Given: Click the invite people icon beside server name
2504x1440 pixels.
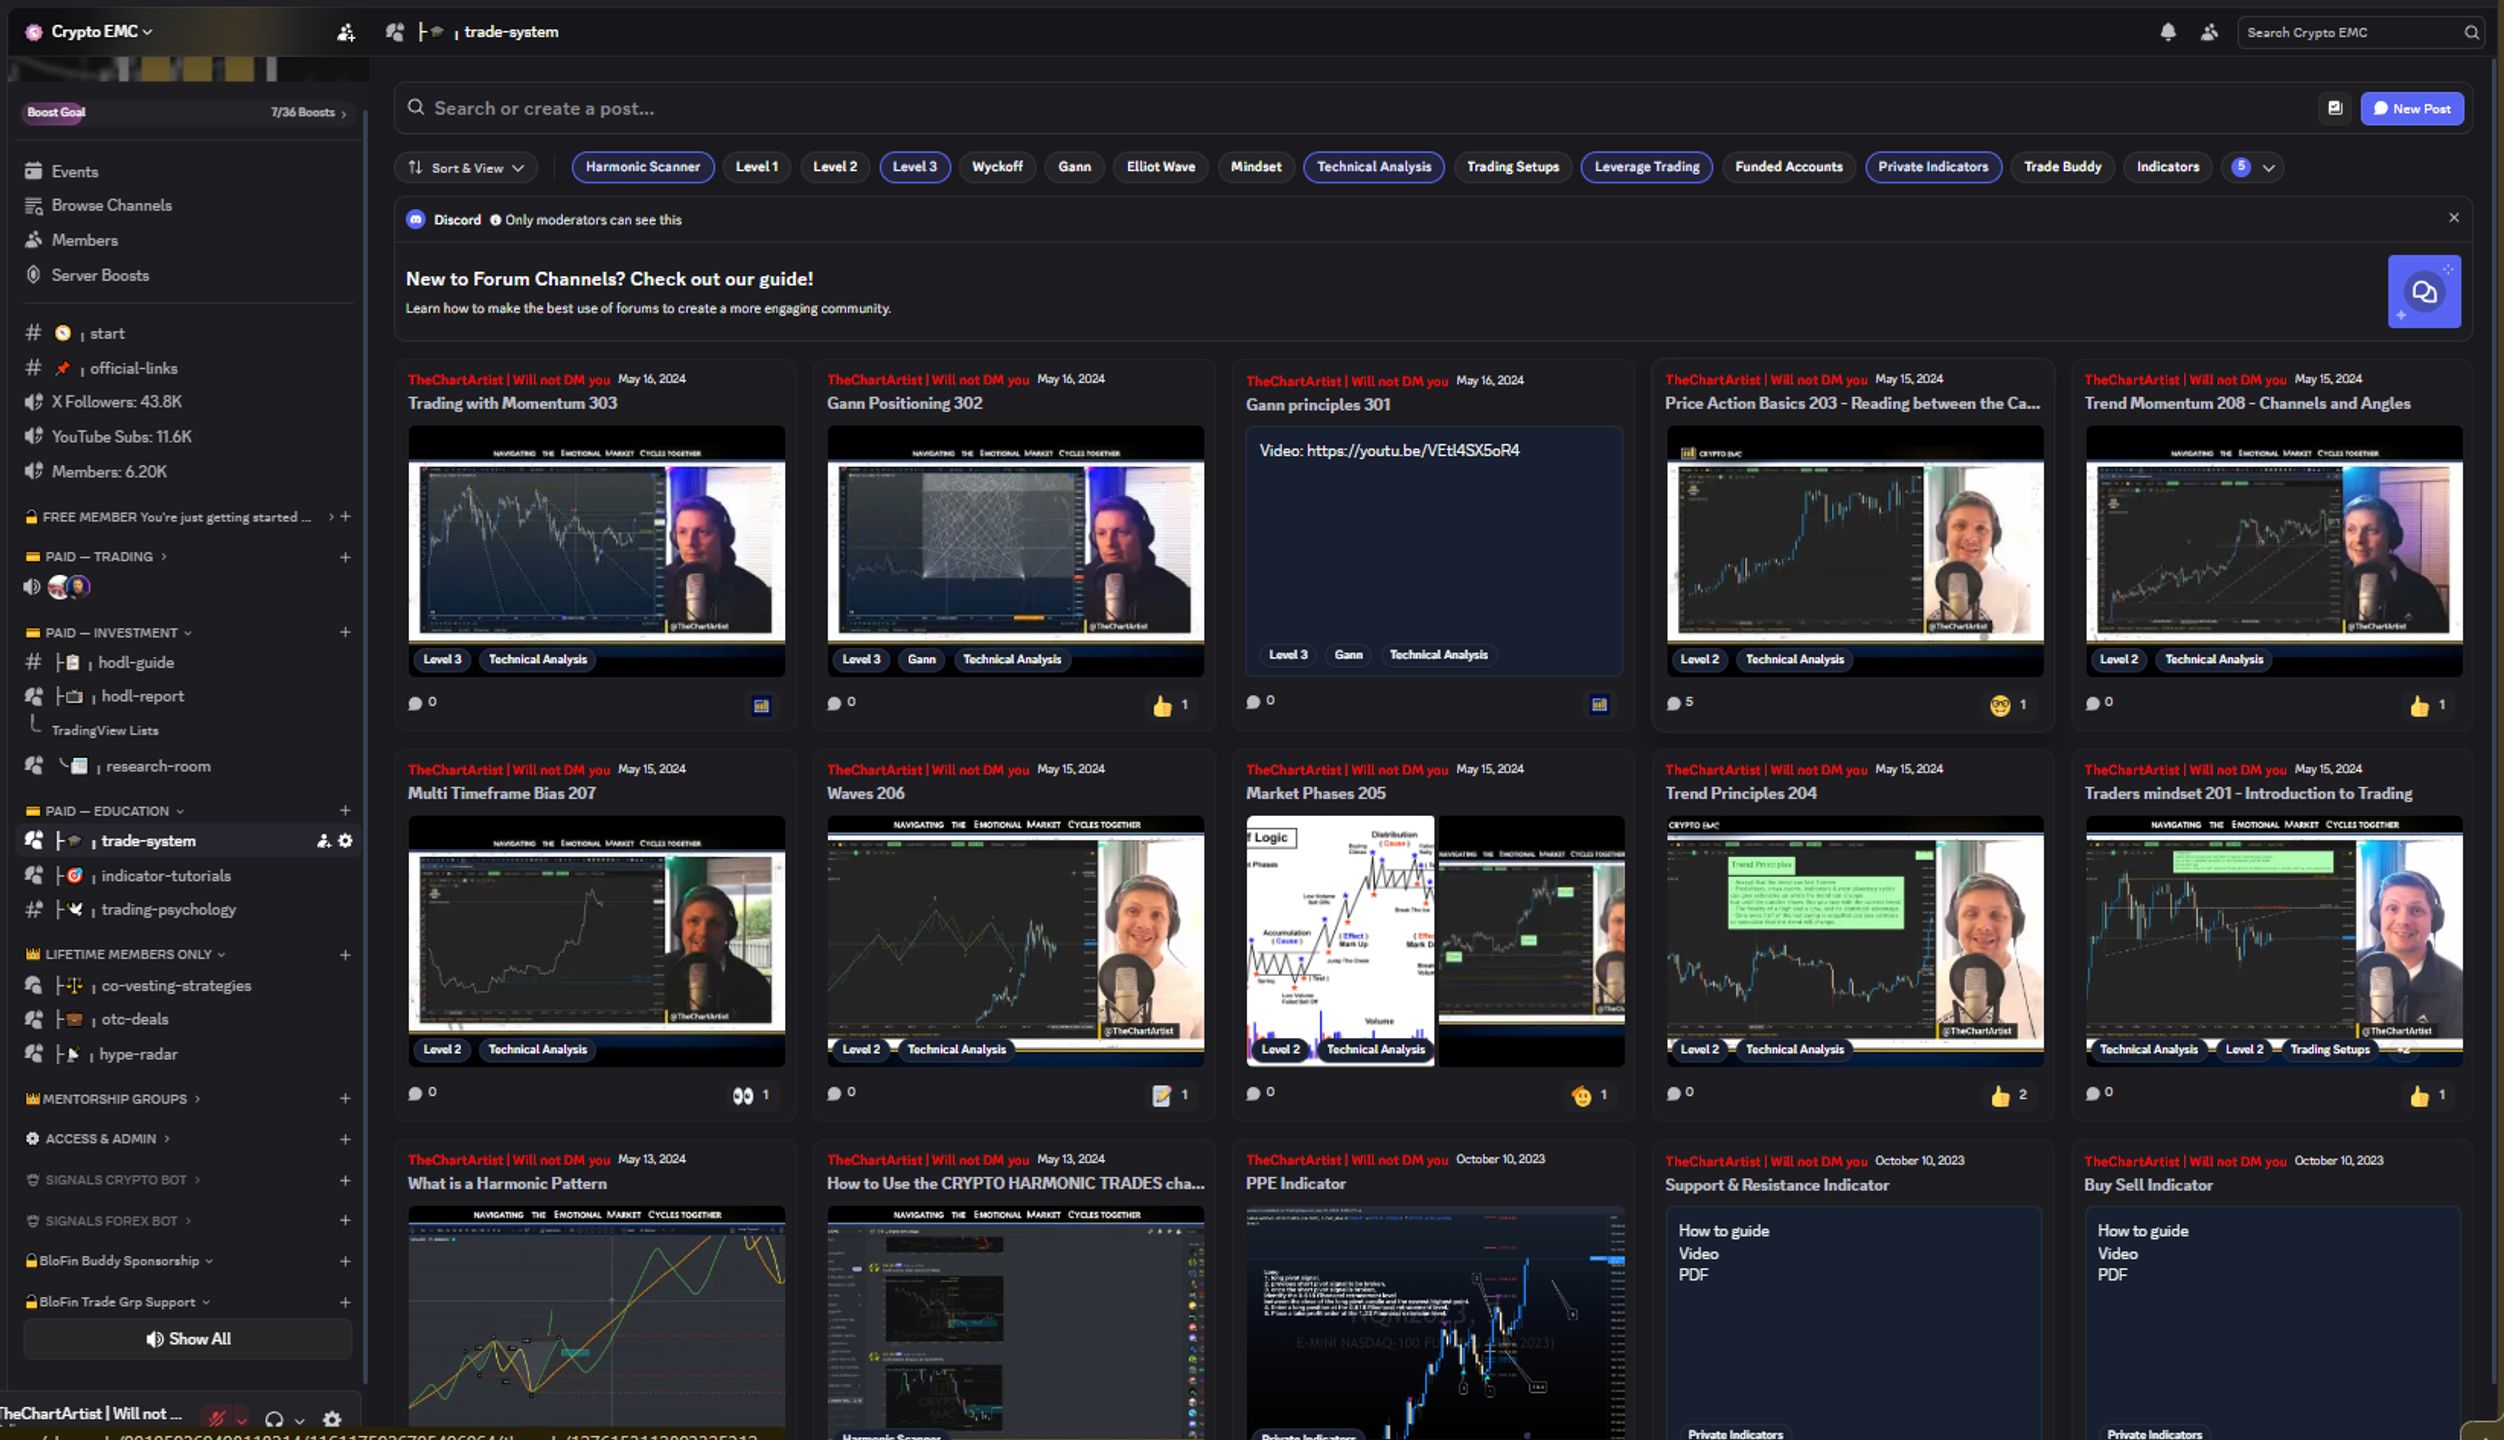Looking at the screenshot, I should (x=346, y=32).
